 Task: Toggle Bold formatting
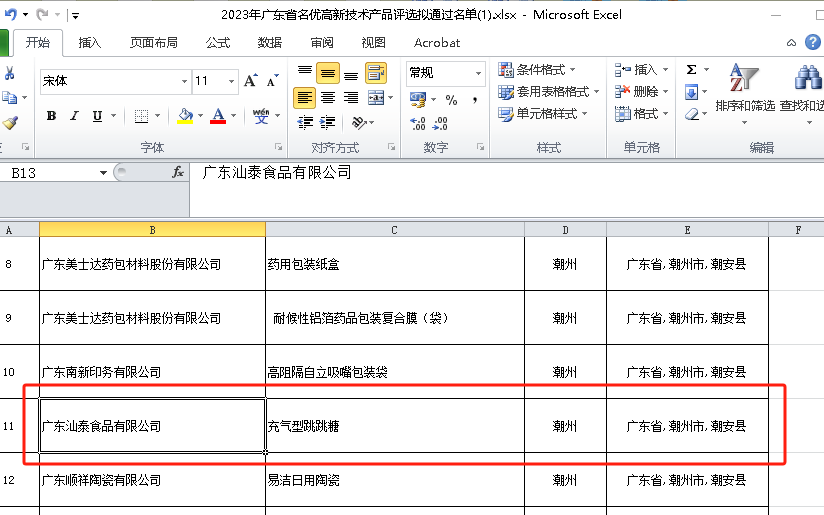[51, 116]
